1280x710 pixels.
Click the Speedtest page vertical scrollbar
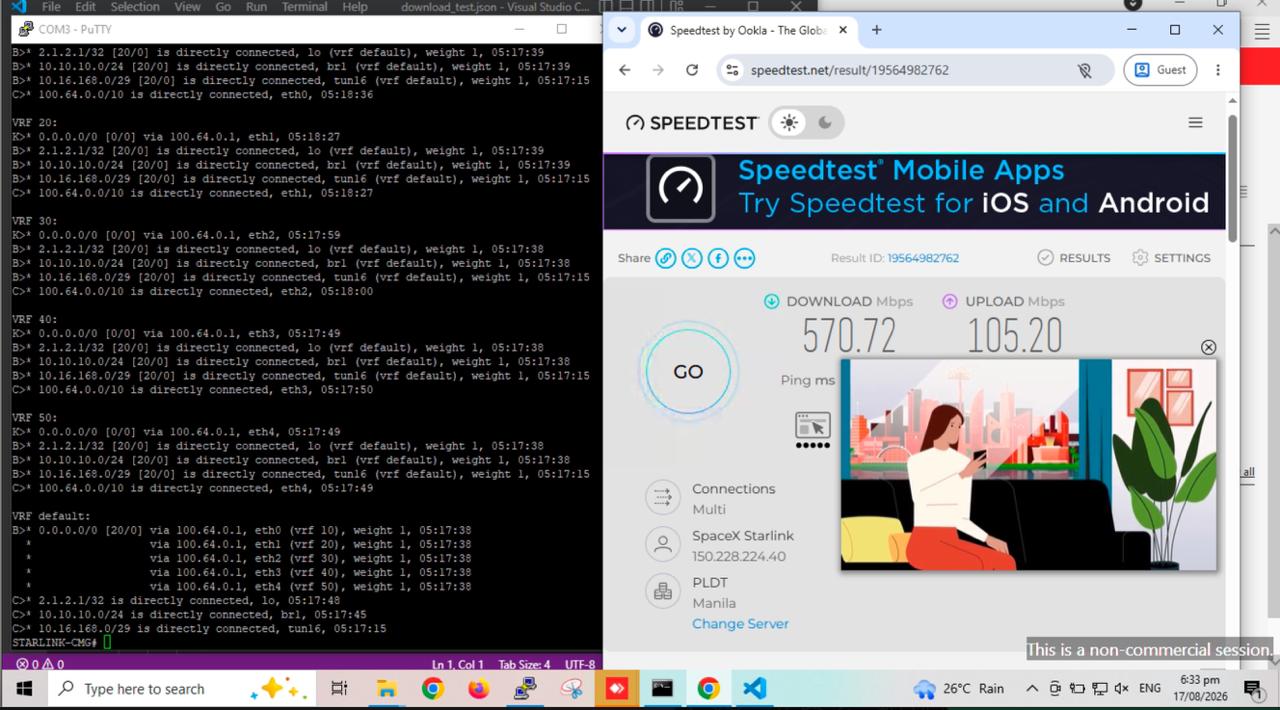tap(1232, 178)
